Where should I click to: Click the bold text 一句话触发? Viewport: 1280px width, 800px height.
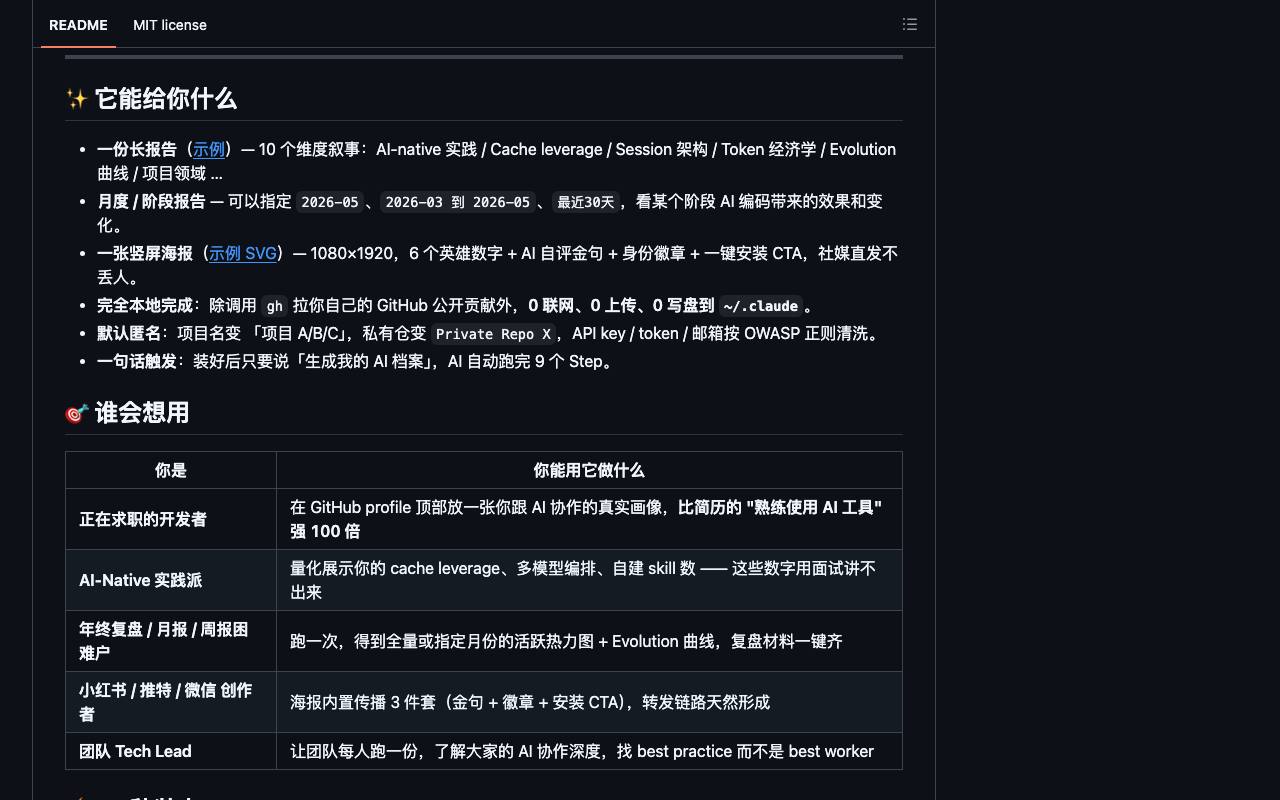click(x=137, y=361)
